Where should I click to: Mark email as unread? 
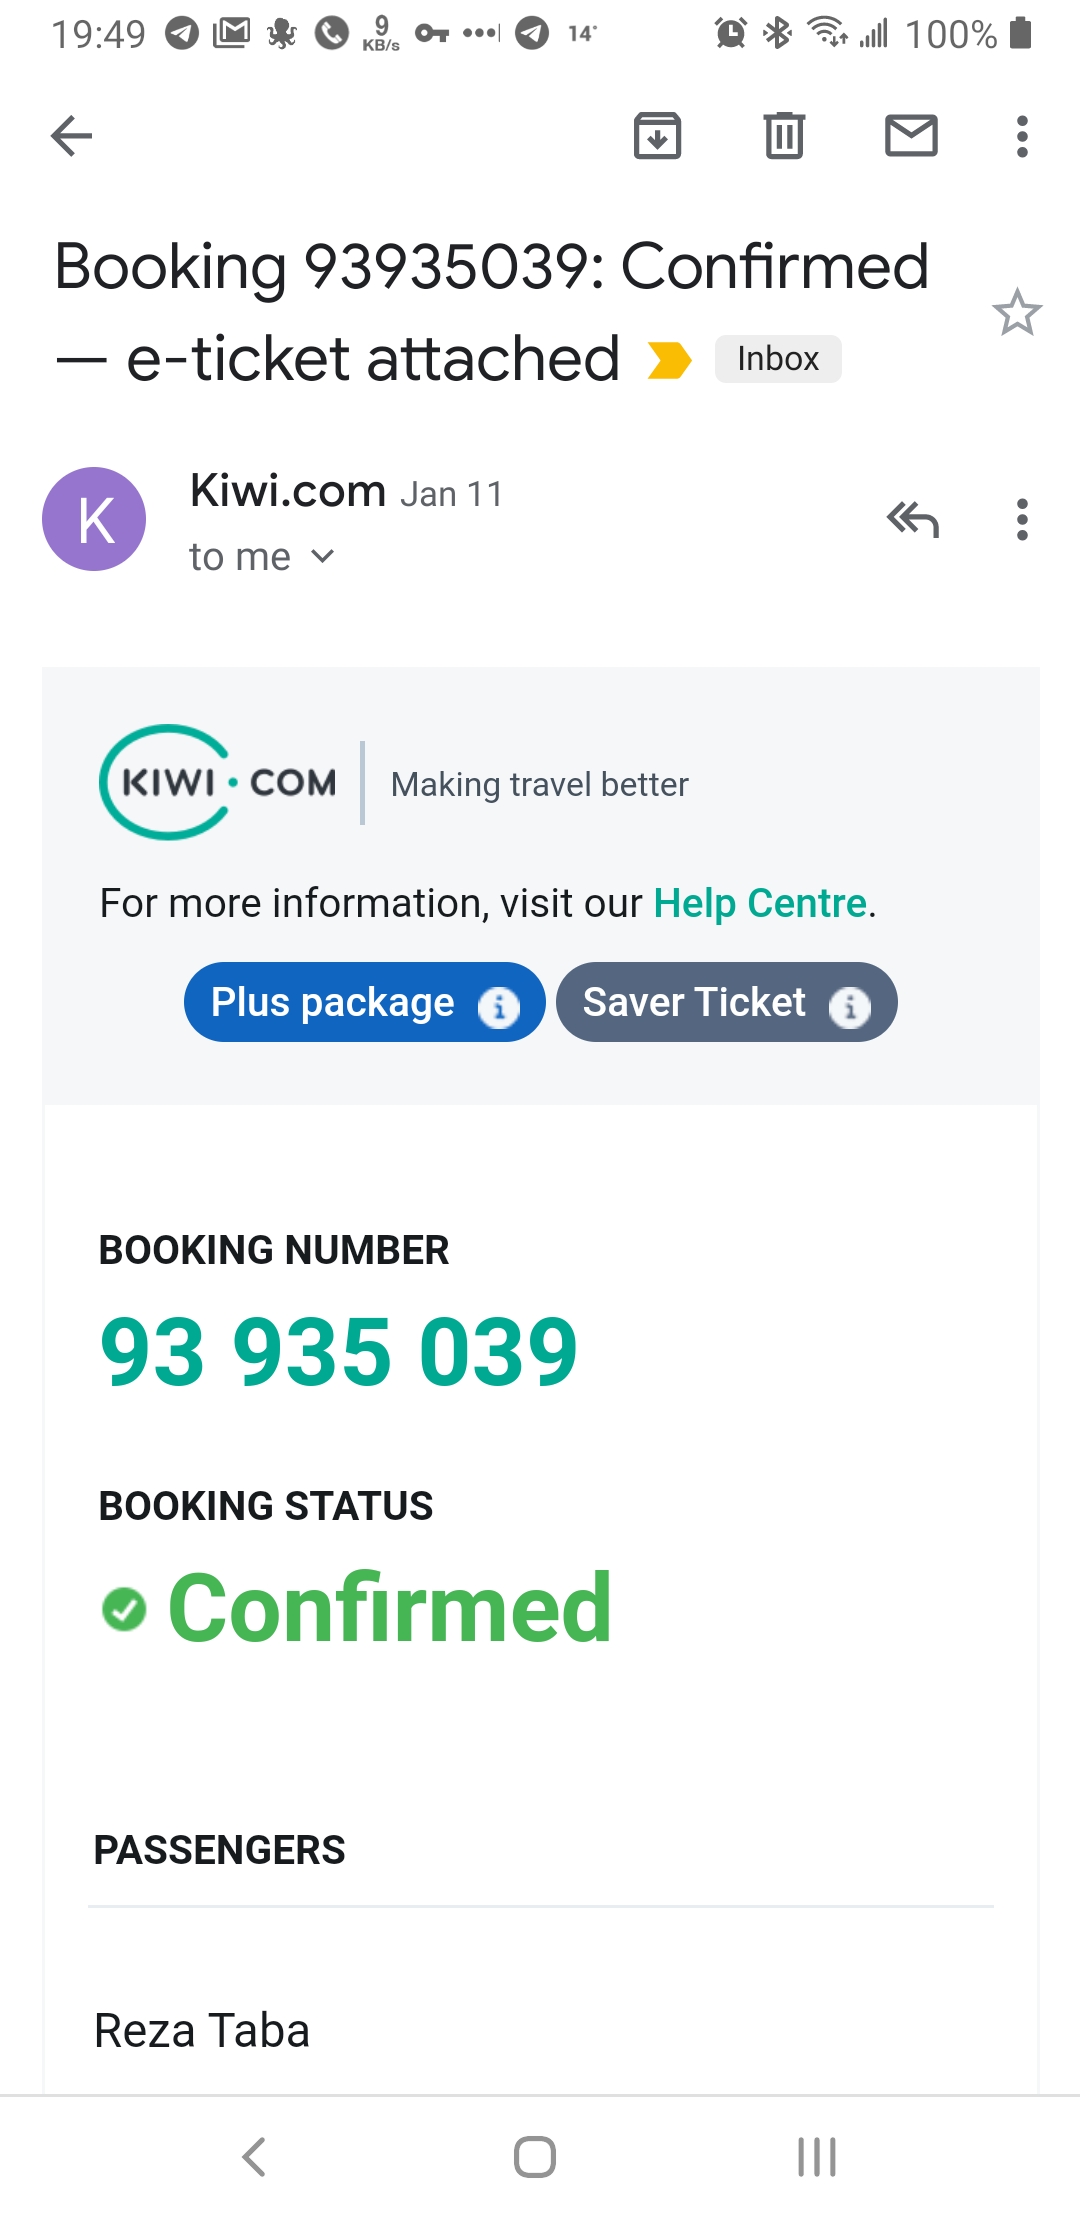coord(911,136)
